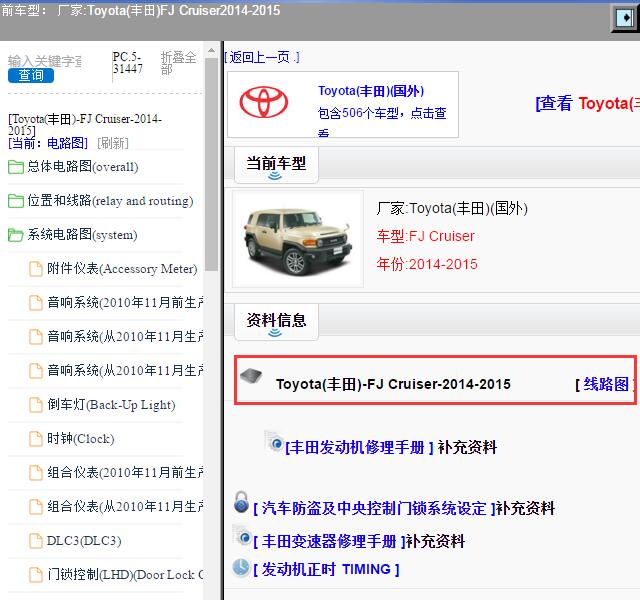Click Toyota(丰田)-FJ Cruiser-2014-2015 row title
Viewport: 640px width, 600px height.
(393, 384)
